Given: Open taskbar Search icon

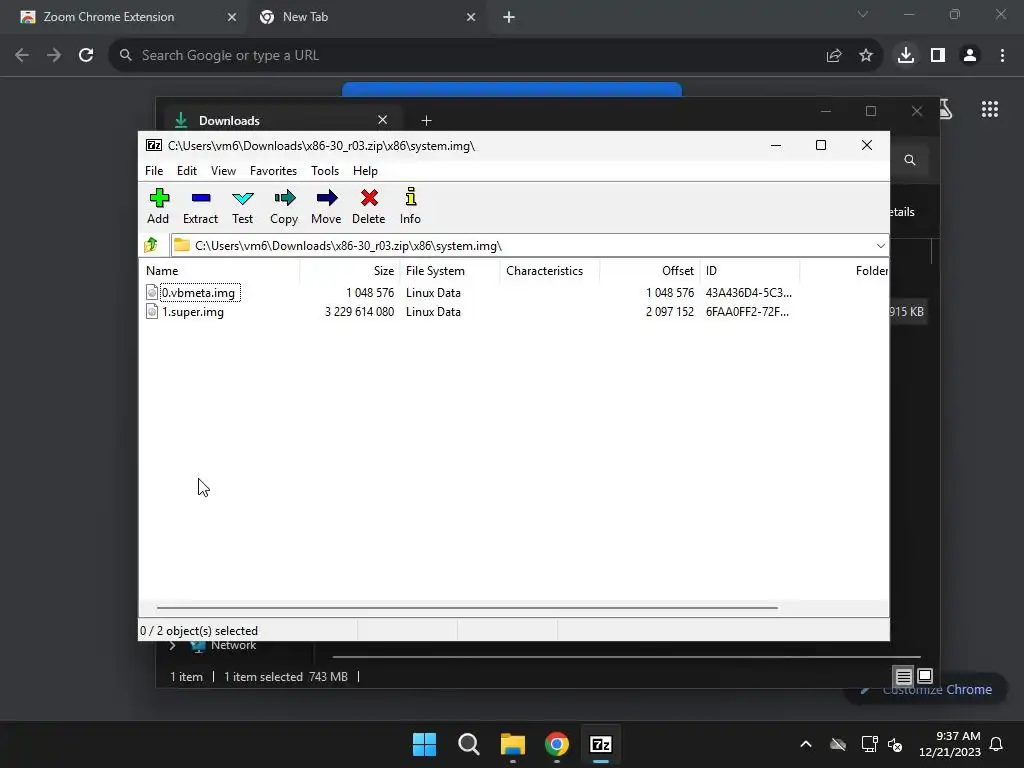Looking at the screenshot, I should pos(468,744).
